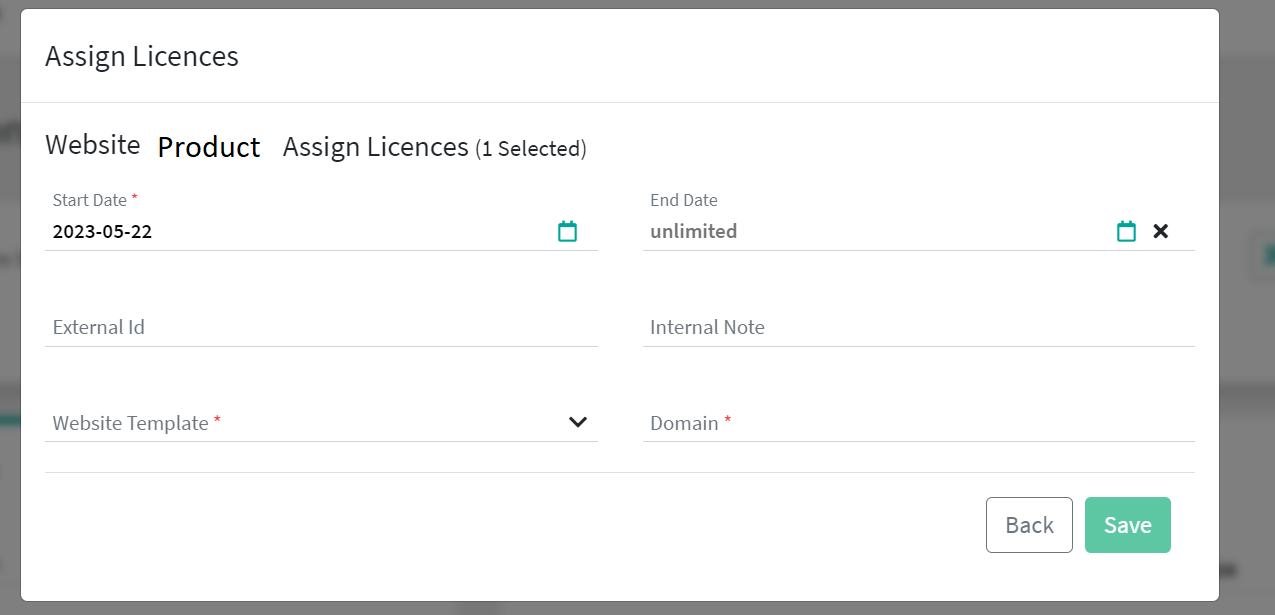
Task: Focus the Domain input field
Action: (918, 423)
